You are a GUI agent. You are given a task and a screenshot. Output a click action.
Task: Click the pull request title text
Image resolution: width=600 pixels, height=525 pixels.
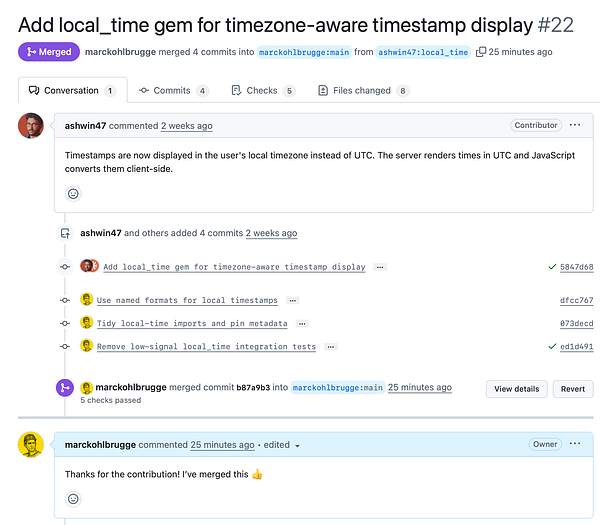276,25
